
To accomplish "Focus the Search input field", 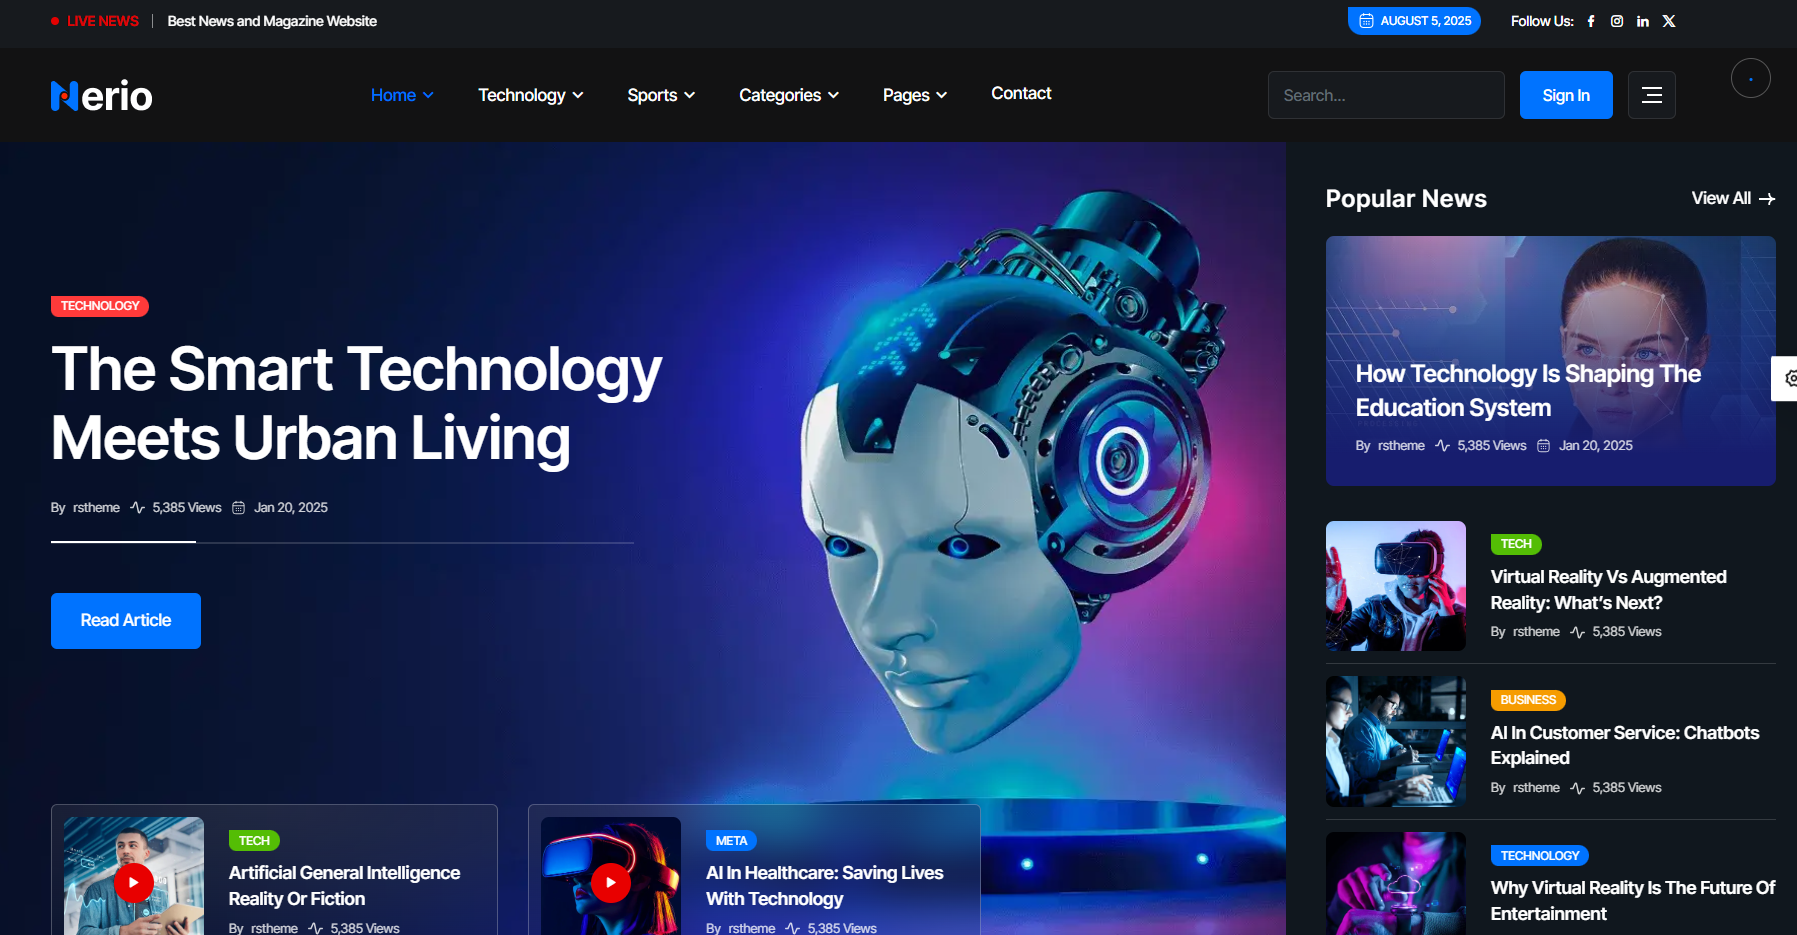I will (x=1385, y=95).
